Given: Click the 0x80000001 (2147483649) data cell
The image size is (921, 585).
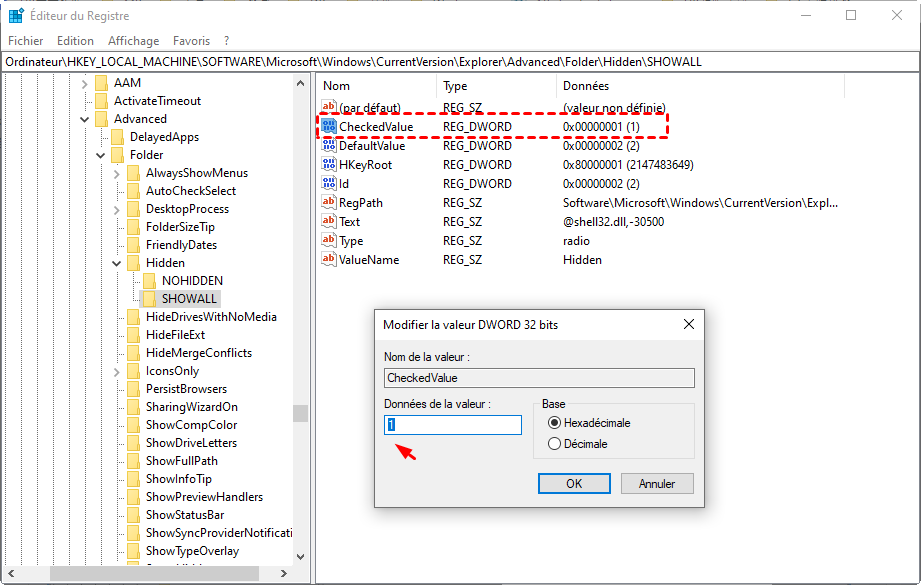Looking at the screenshot, I should point(628,165).
